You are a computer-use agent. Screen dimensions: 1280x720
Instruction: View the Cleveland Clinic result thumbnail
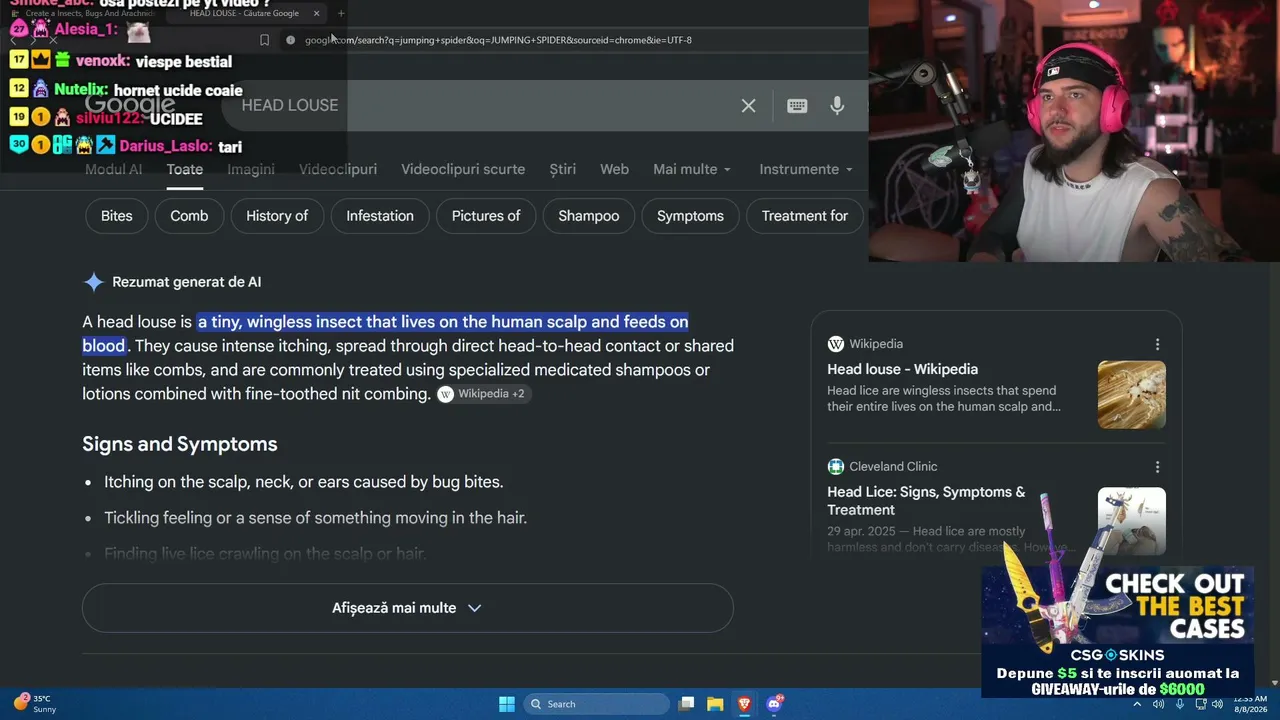coord(1132,521)
